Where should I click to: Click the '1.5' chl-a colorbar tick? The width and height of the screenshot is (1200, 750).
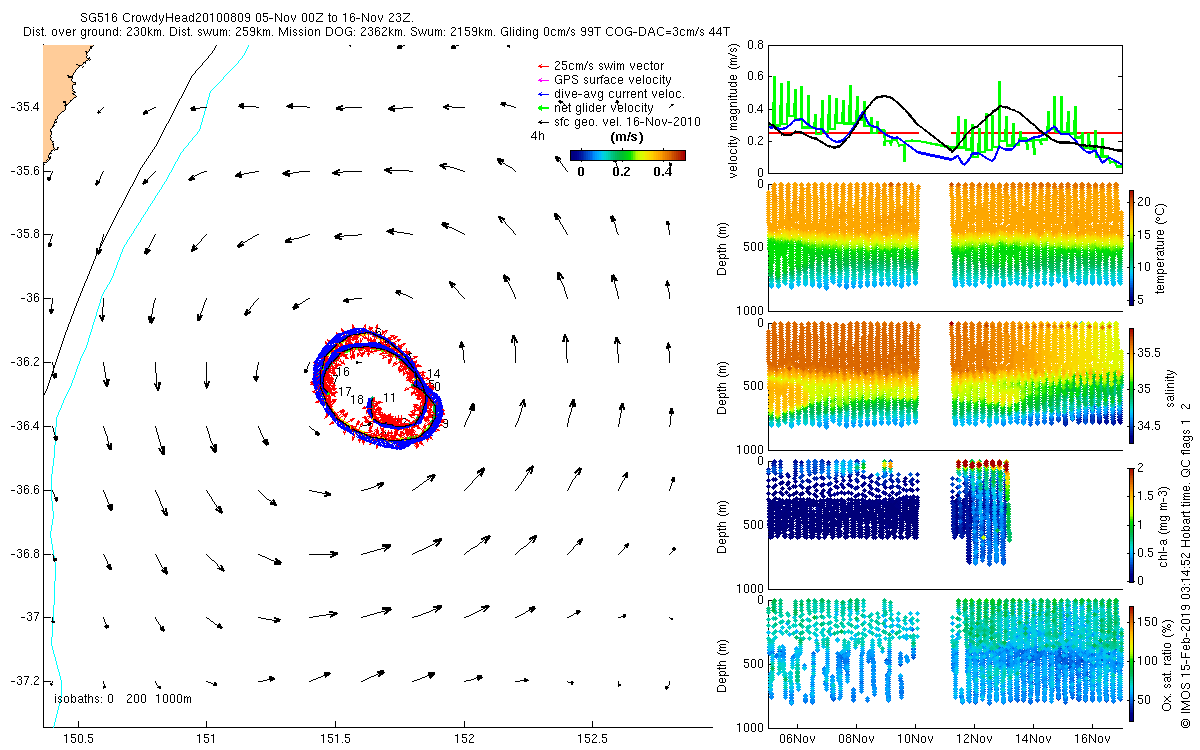1148,495
